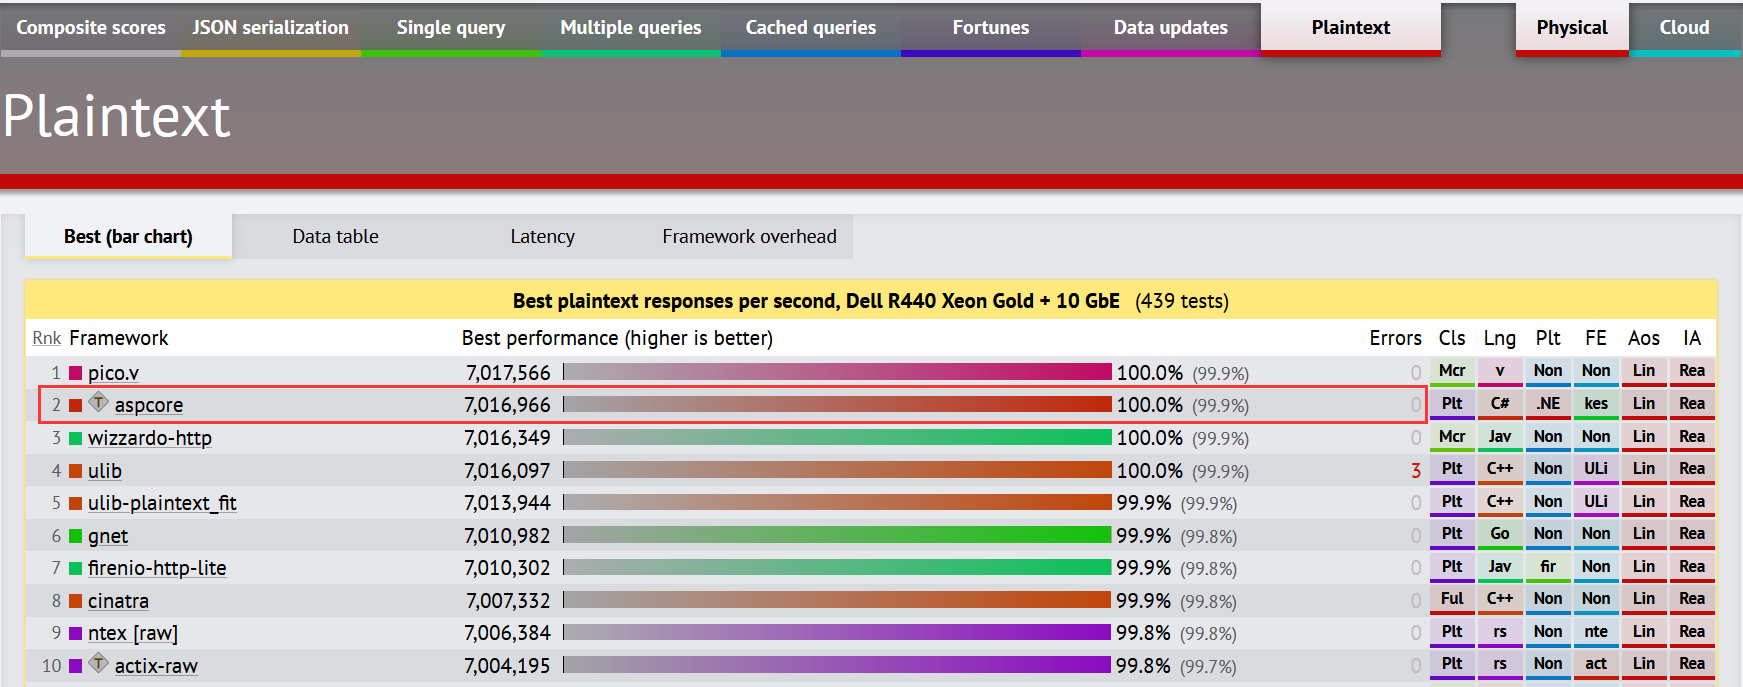The height and width of the screenshot is (687, 1743).
Task: Click the Aos column header
Action: point(1644,338)
